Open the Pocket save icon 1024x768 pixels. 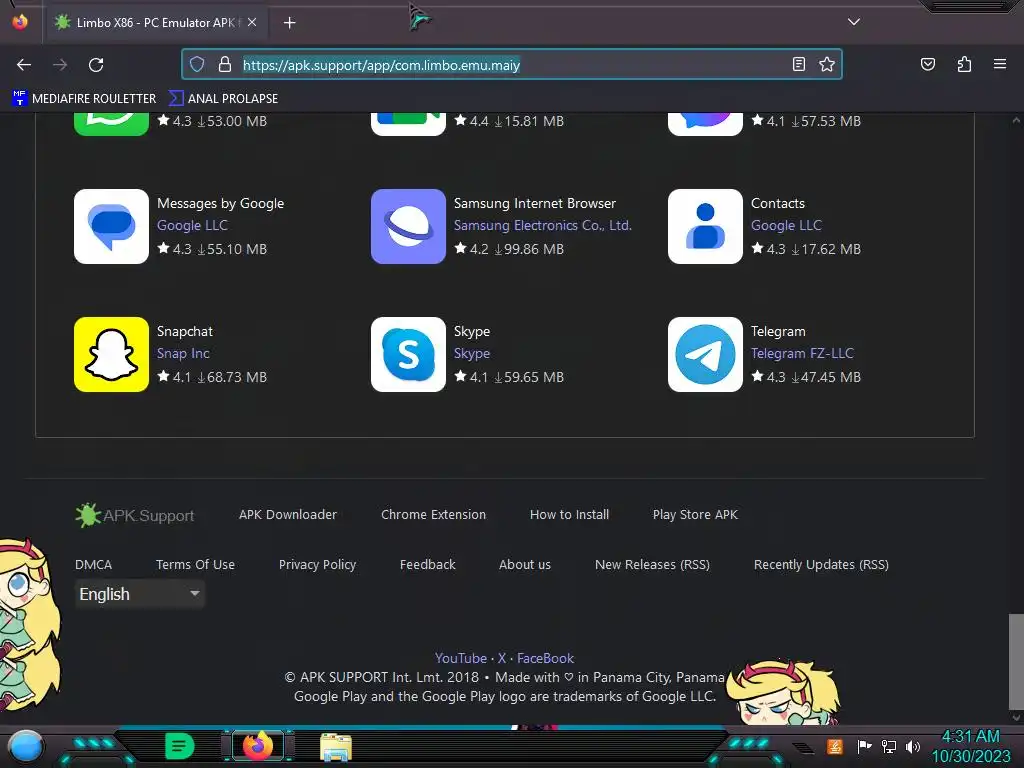pyautogui.click(x=927, y=64)
